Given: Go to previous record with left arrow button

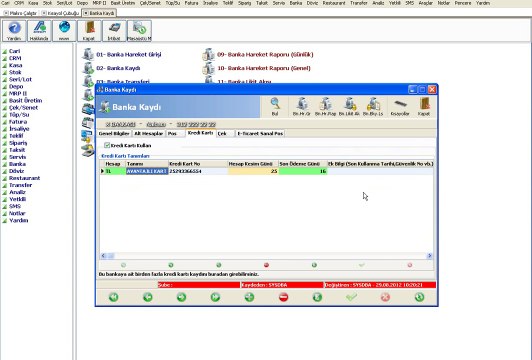Looking at the screenshot, I should [x=148, y=297].
